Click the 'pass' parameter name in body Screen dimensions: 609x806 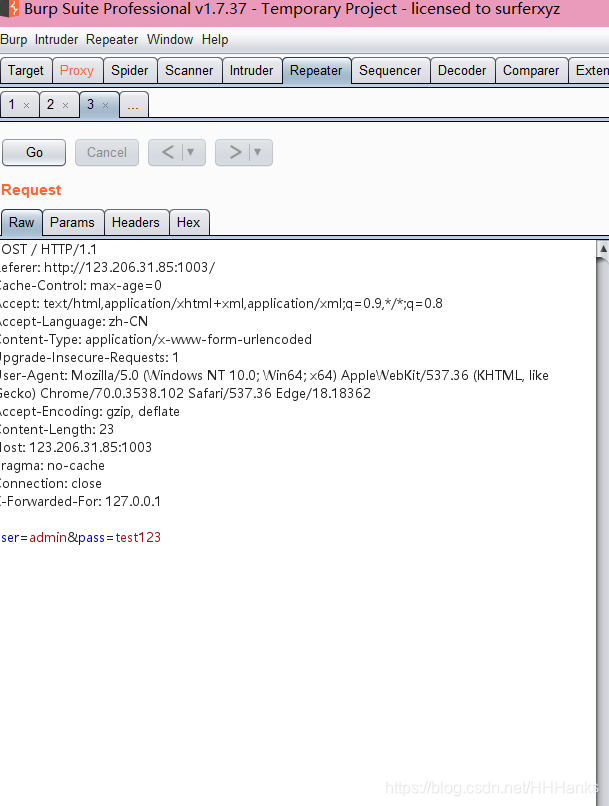coord(91,538)
